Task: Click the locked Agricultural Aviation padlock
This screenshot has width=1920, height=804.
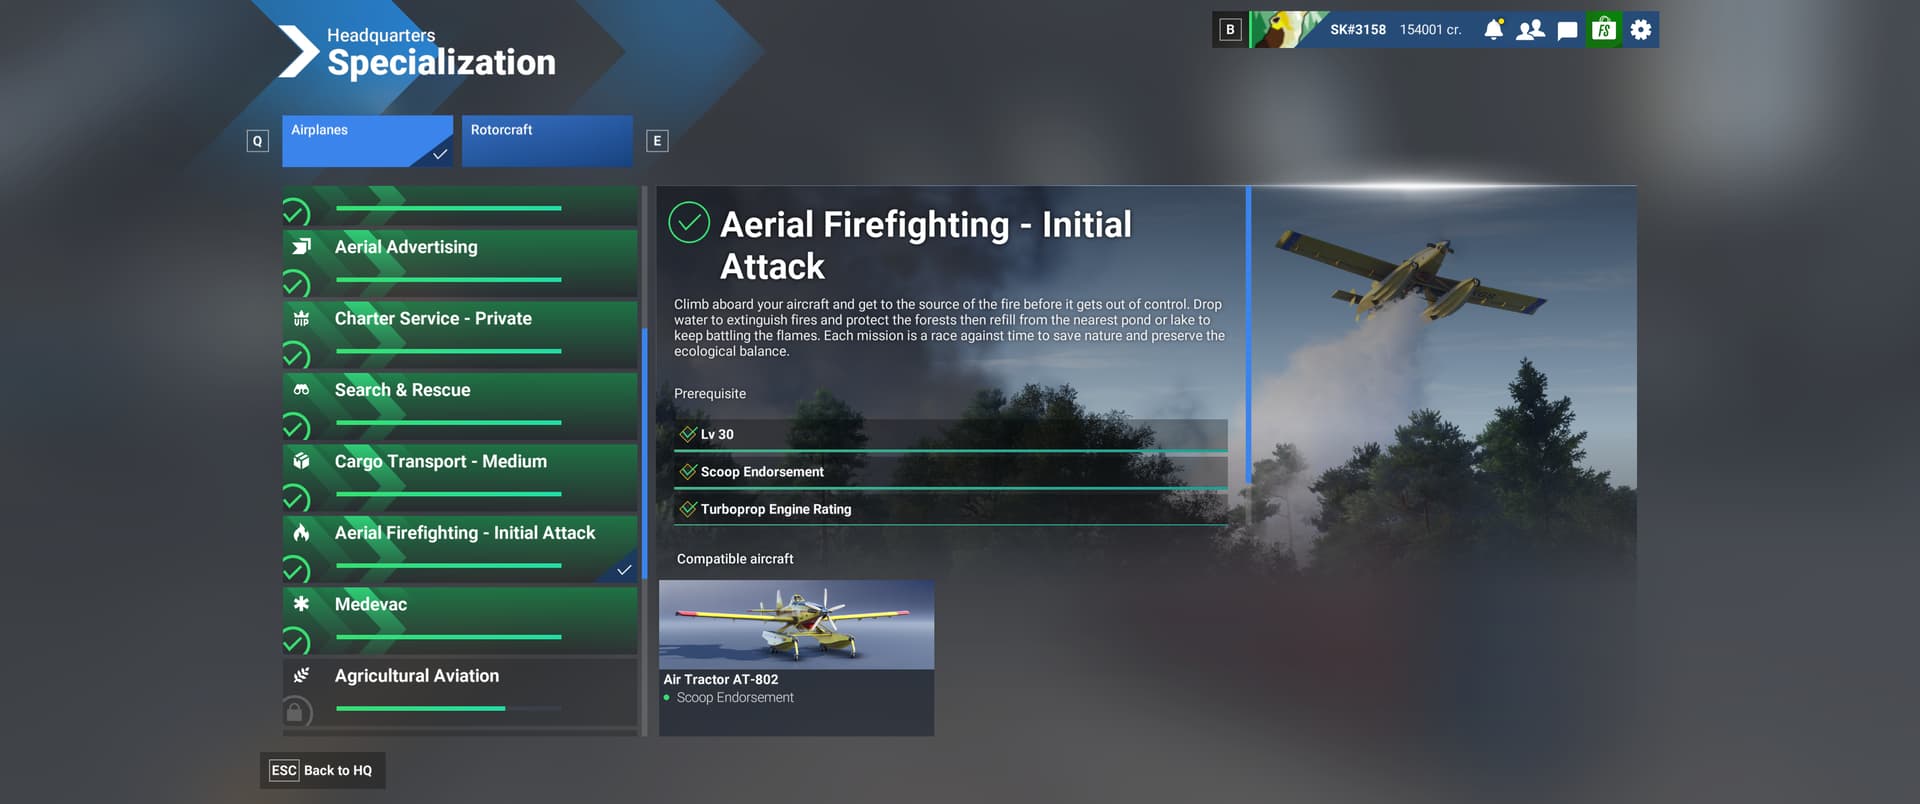Action: click(x=294, y=712)
